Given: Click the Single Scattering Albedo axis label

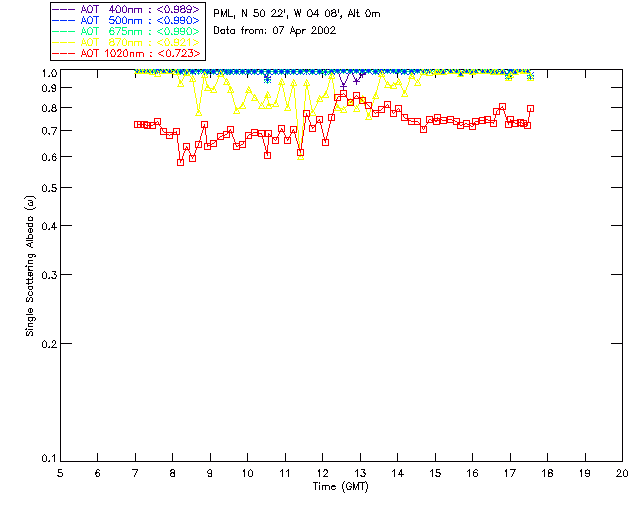Looking at the screenshot, I should tap(30, 266).
